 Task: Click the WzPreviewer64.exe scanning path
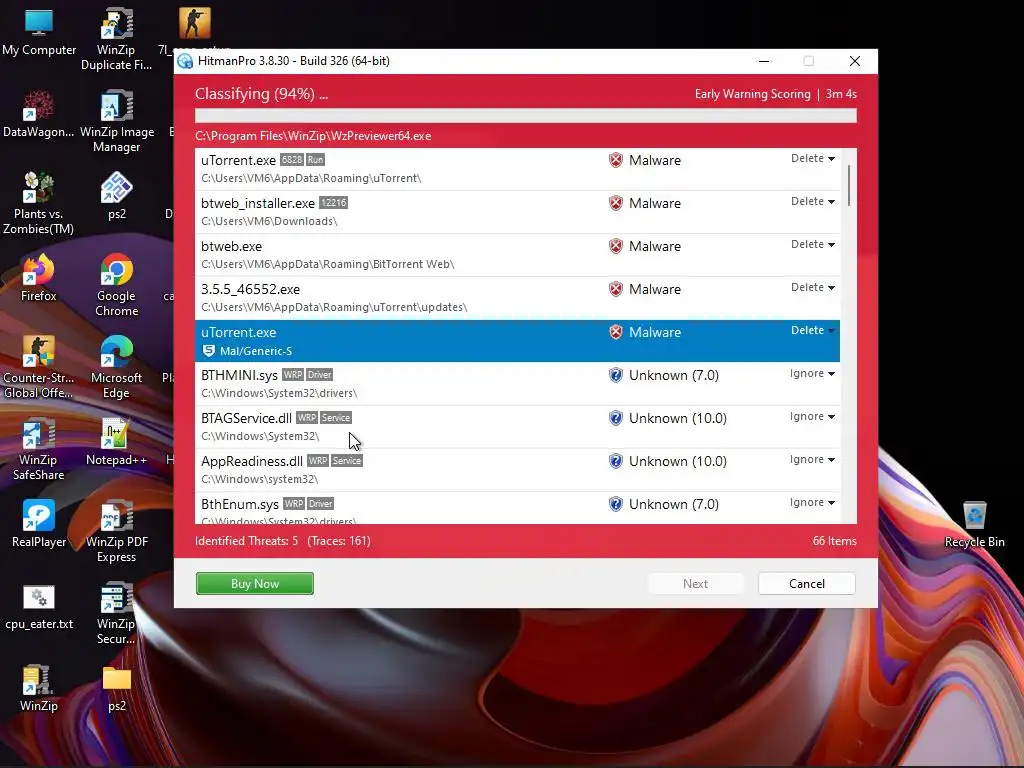click(313, 136)
